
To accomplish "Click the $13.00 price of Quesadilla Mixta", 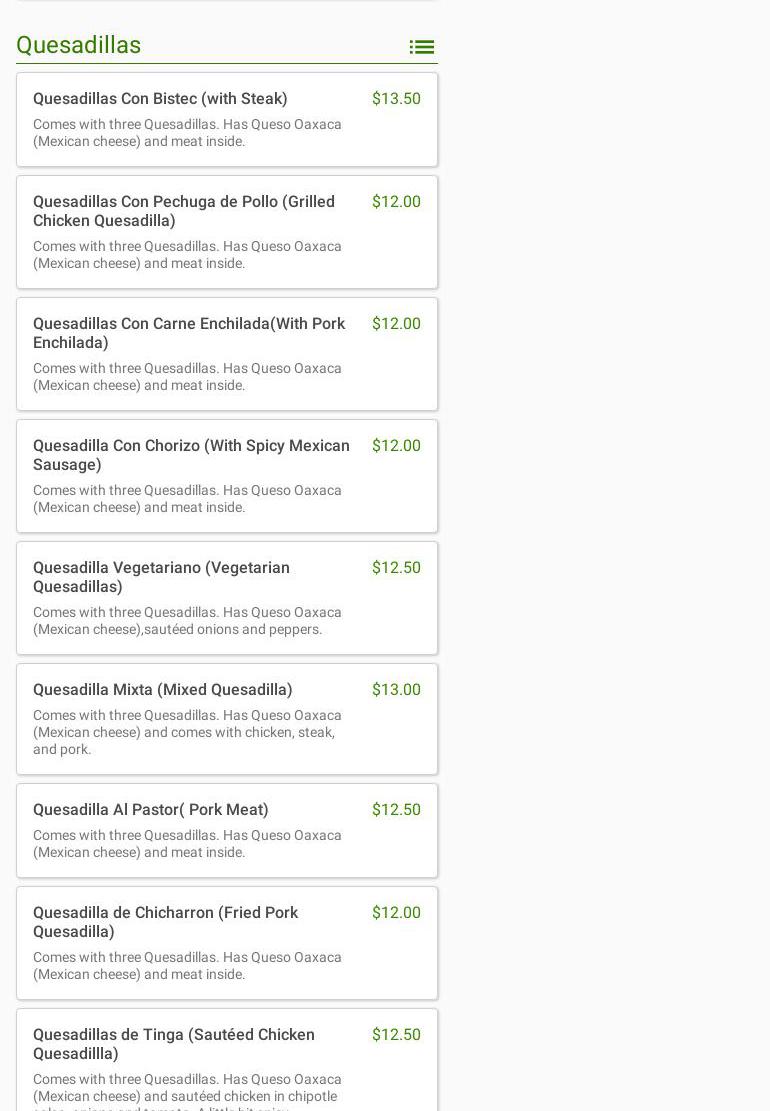I will coord(397,689).
